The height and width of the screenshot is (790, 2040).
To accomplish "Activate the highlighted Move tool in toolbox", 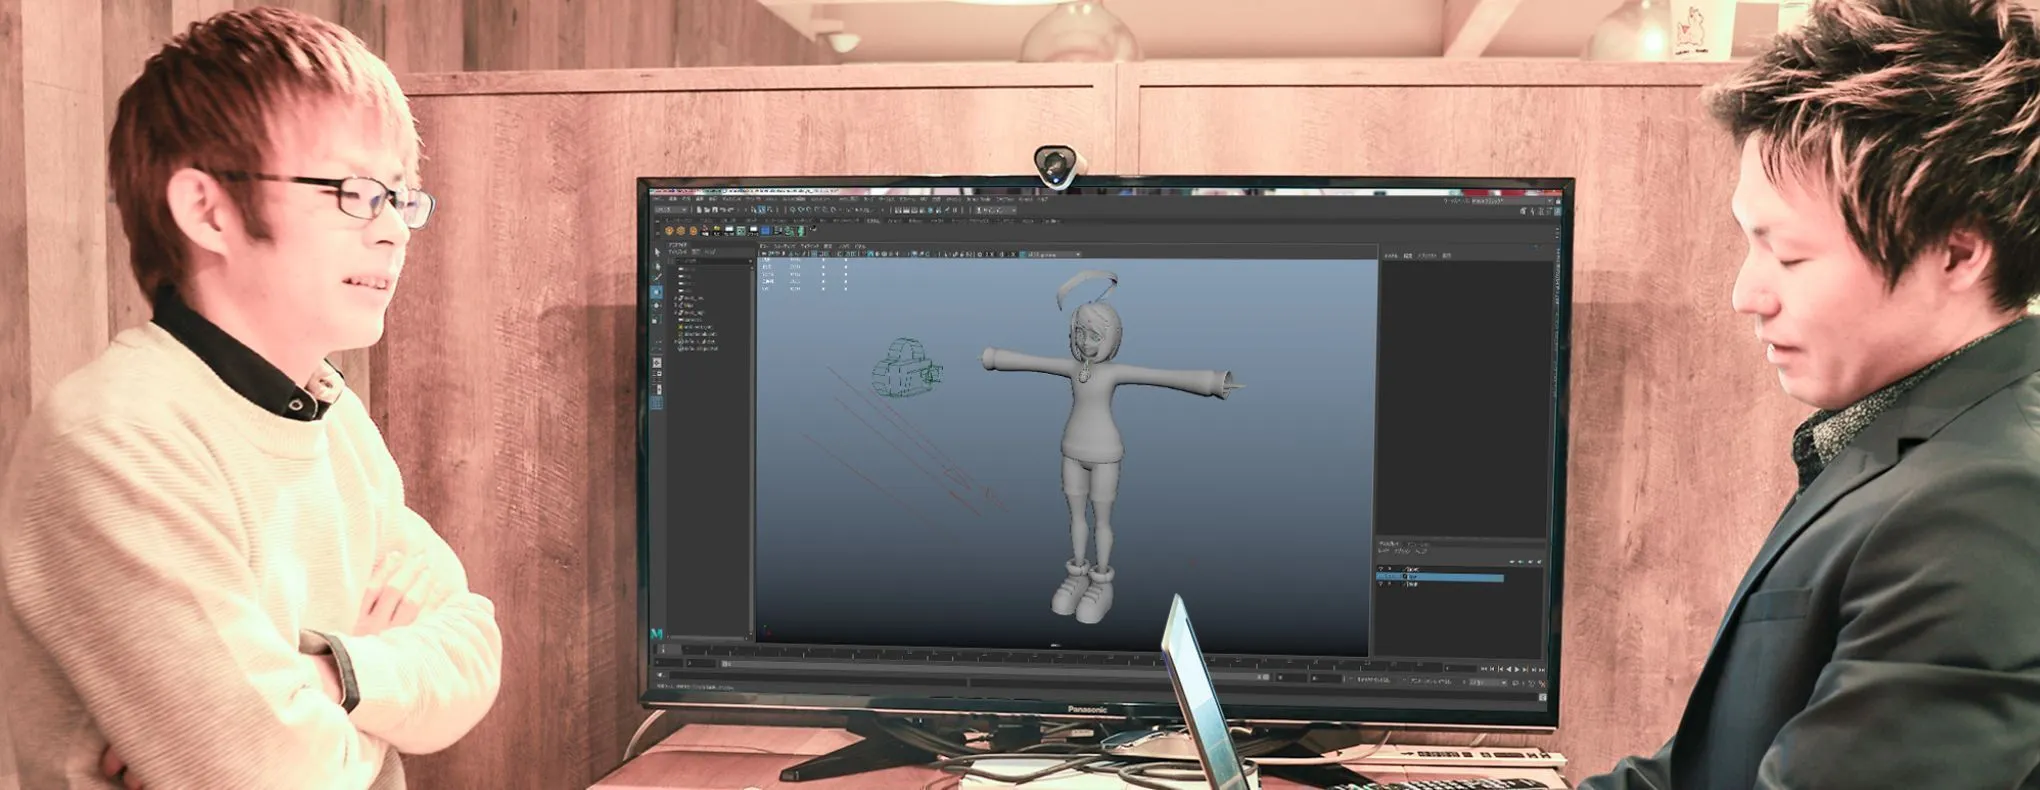I will [x=657, y=292].
